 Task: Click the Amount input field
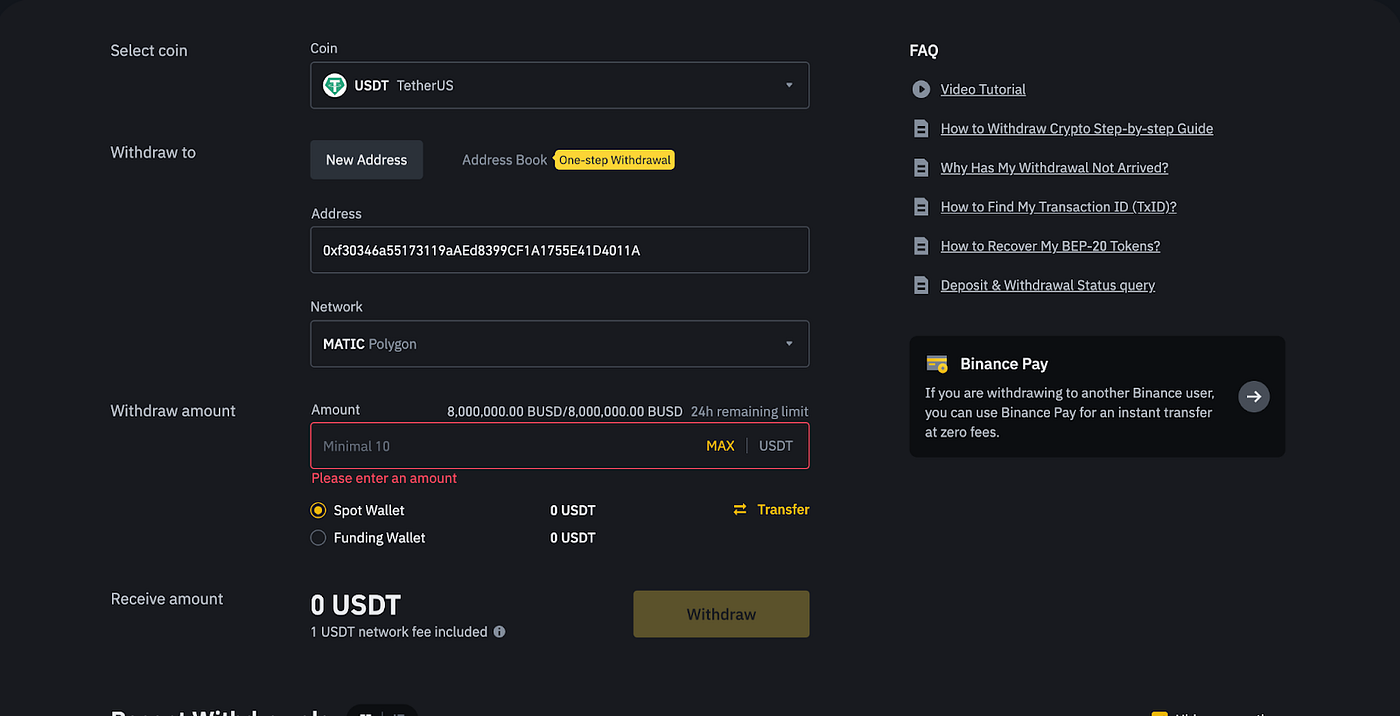point(560,446)
